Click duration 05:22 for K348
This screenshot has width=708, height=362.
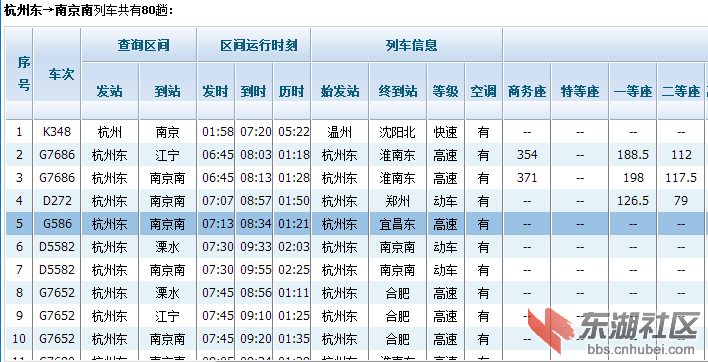point(293,132)
